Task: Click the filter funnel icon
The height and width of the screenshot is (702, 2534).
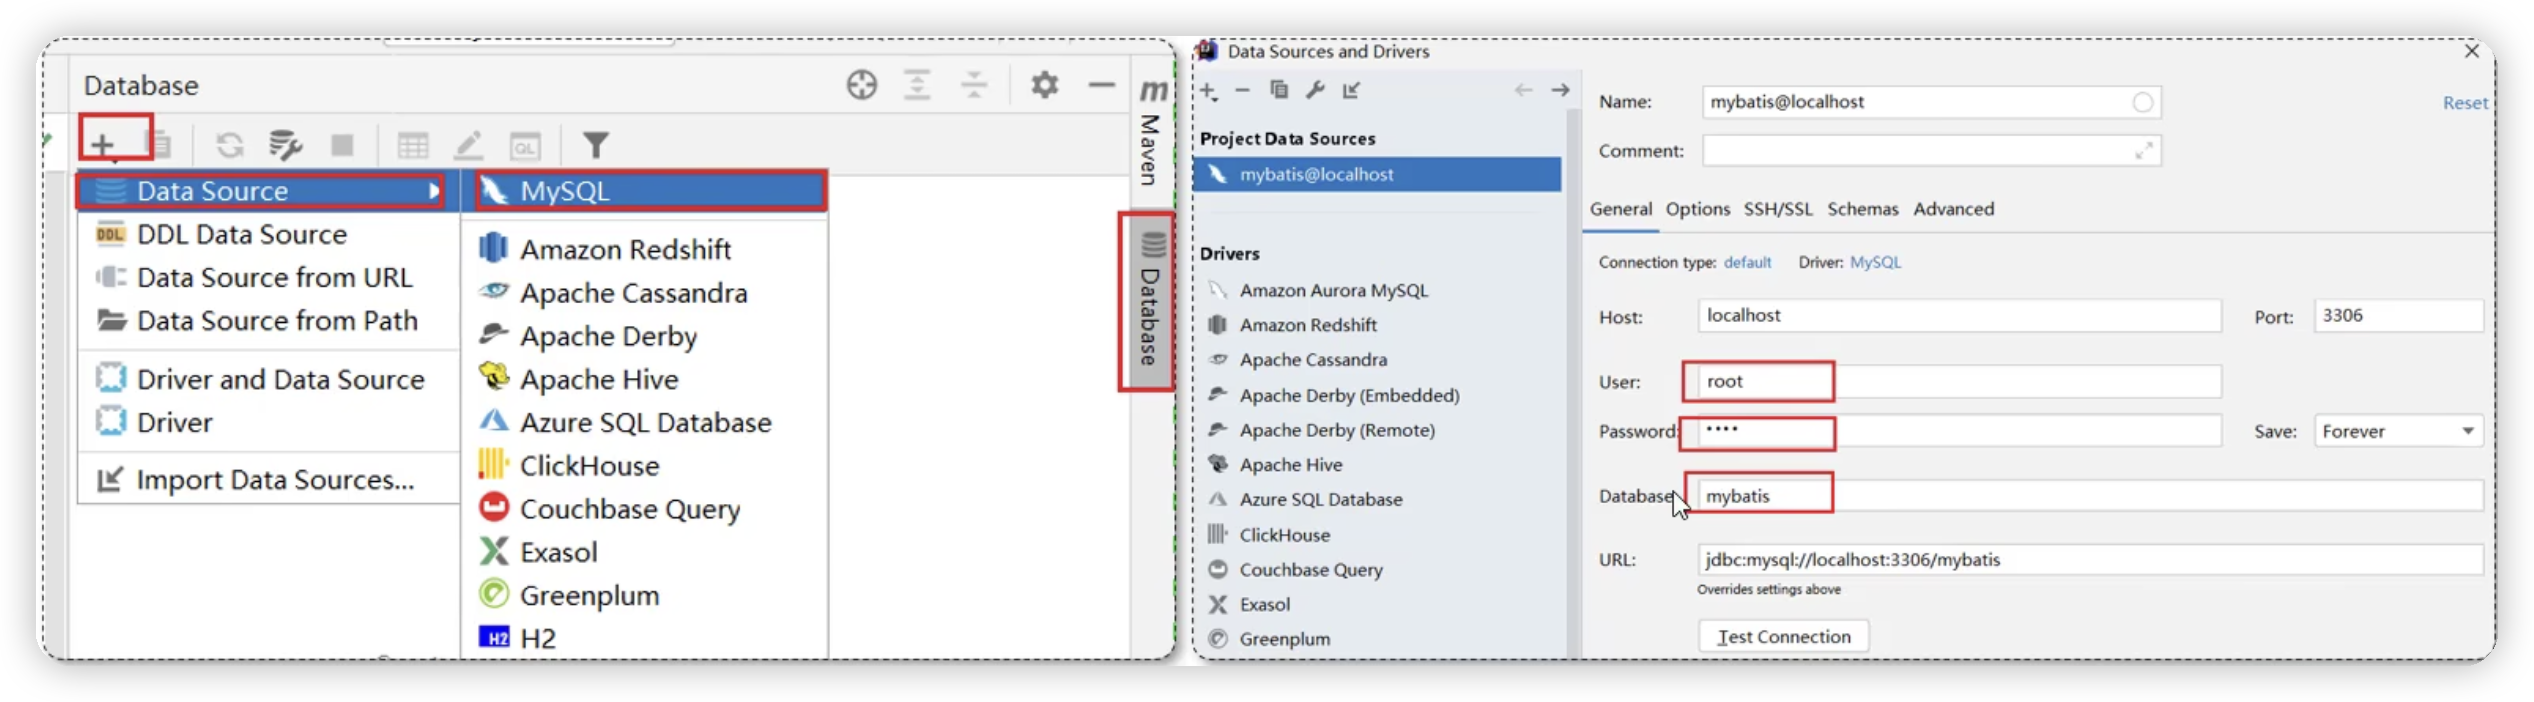Action: pos(596,146)
